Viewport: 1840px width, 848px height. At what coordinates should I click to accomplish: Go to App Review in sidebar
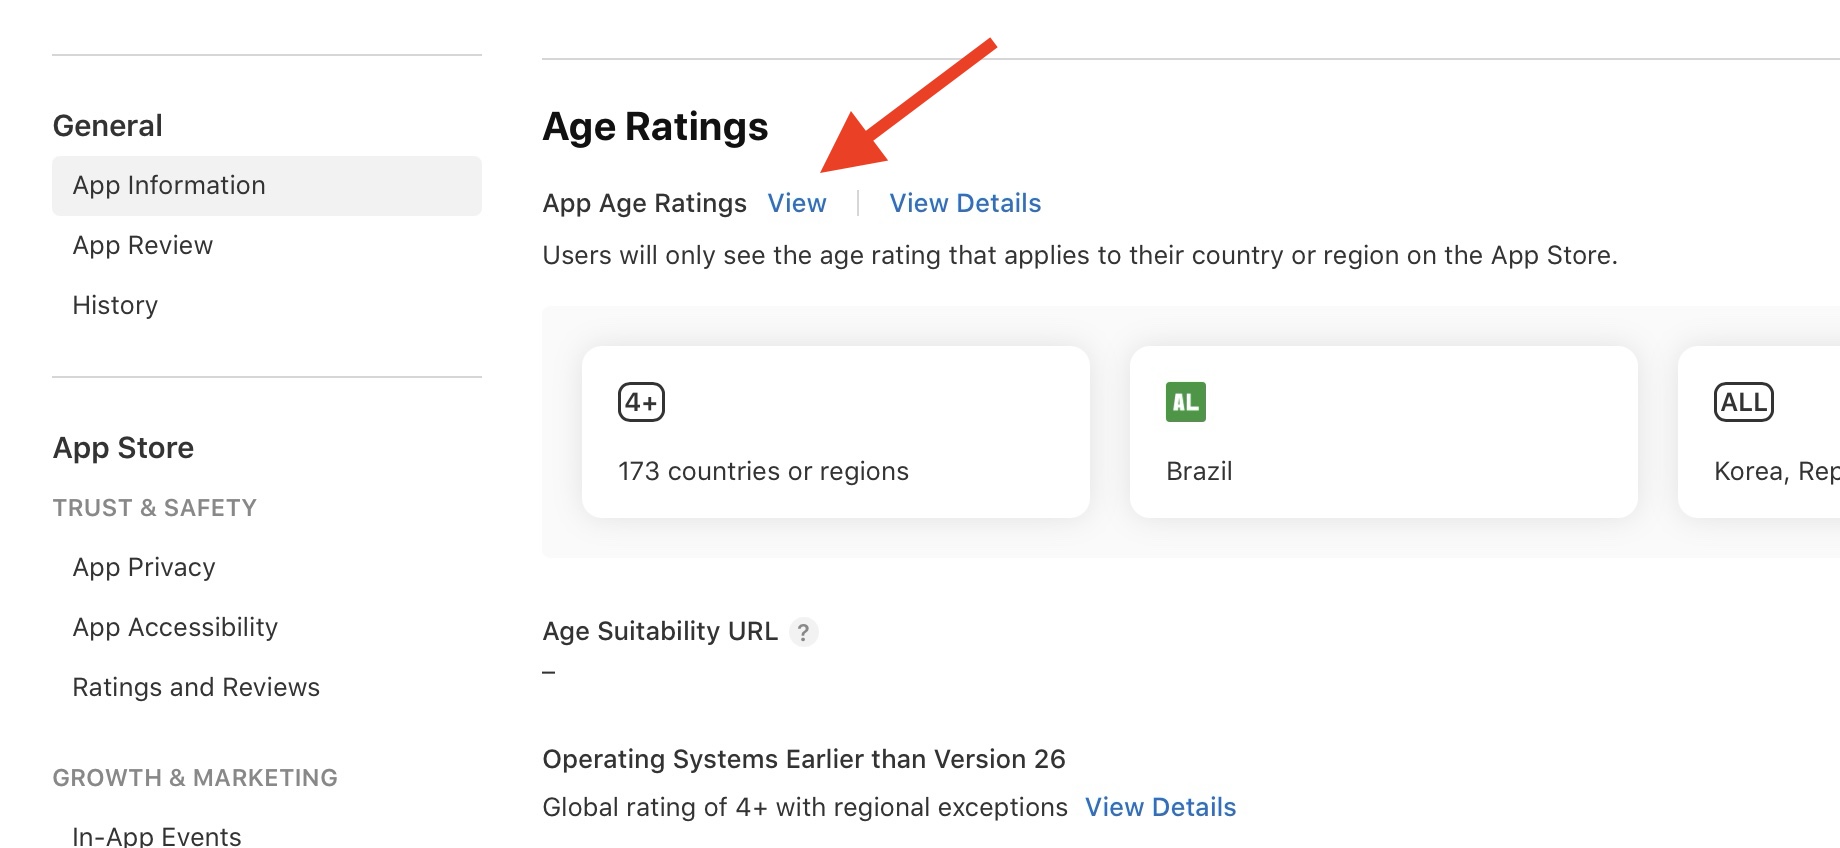pos(143,246)
